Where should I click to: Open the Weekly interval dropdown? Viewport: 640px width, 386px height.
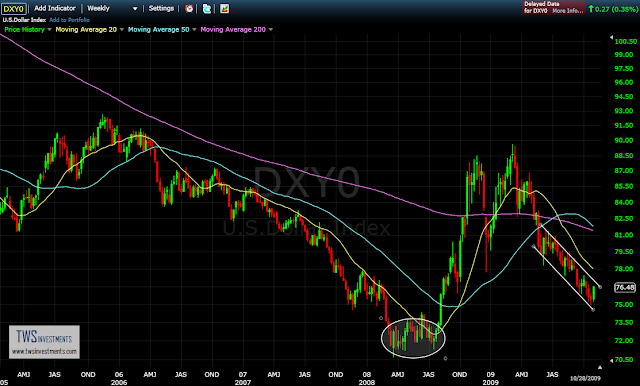tap(112, 8)
